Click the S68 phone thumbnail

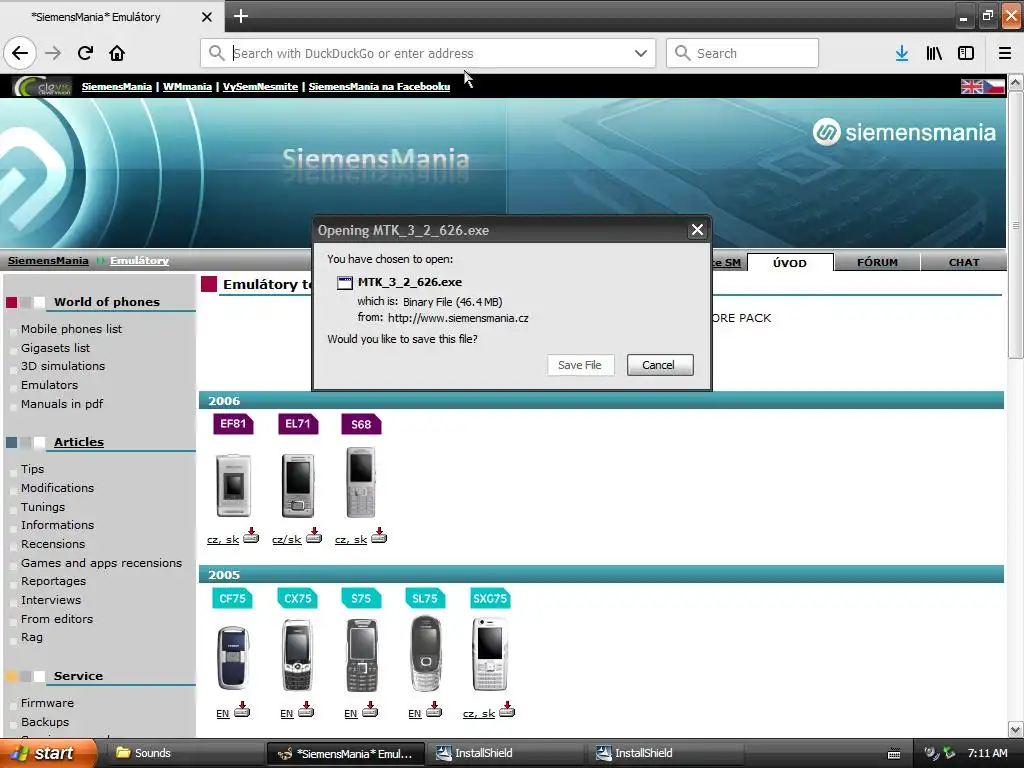click(x=360, y=482)
